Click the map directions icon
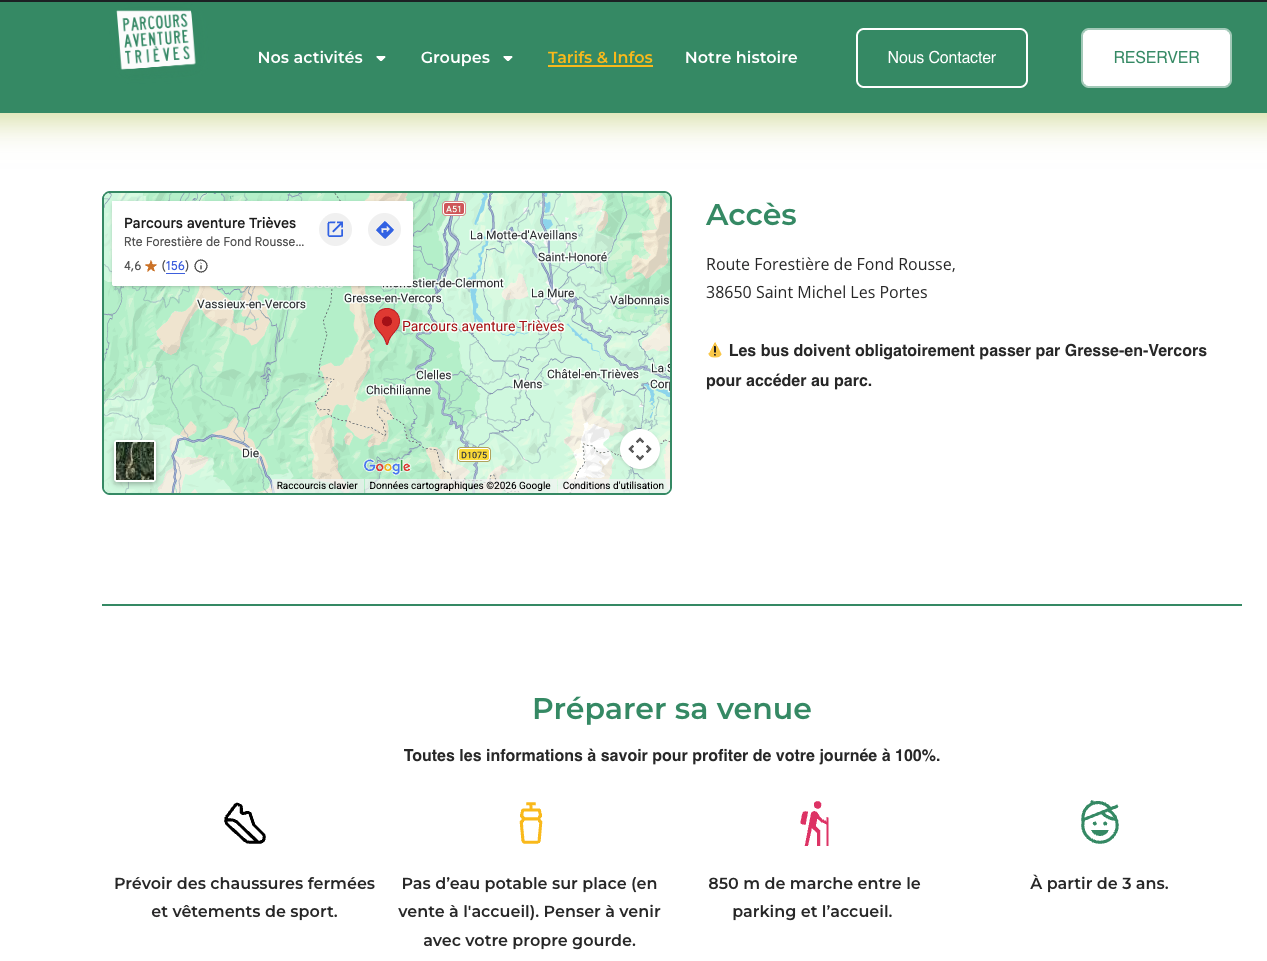1267x961 pixels. click(x=385, y=230)
